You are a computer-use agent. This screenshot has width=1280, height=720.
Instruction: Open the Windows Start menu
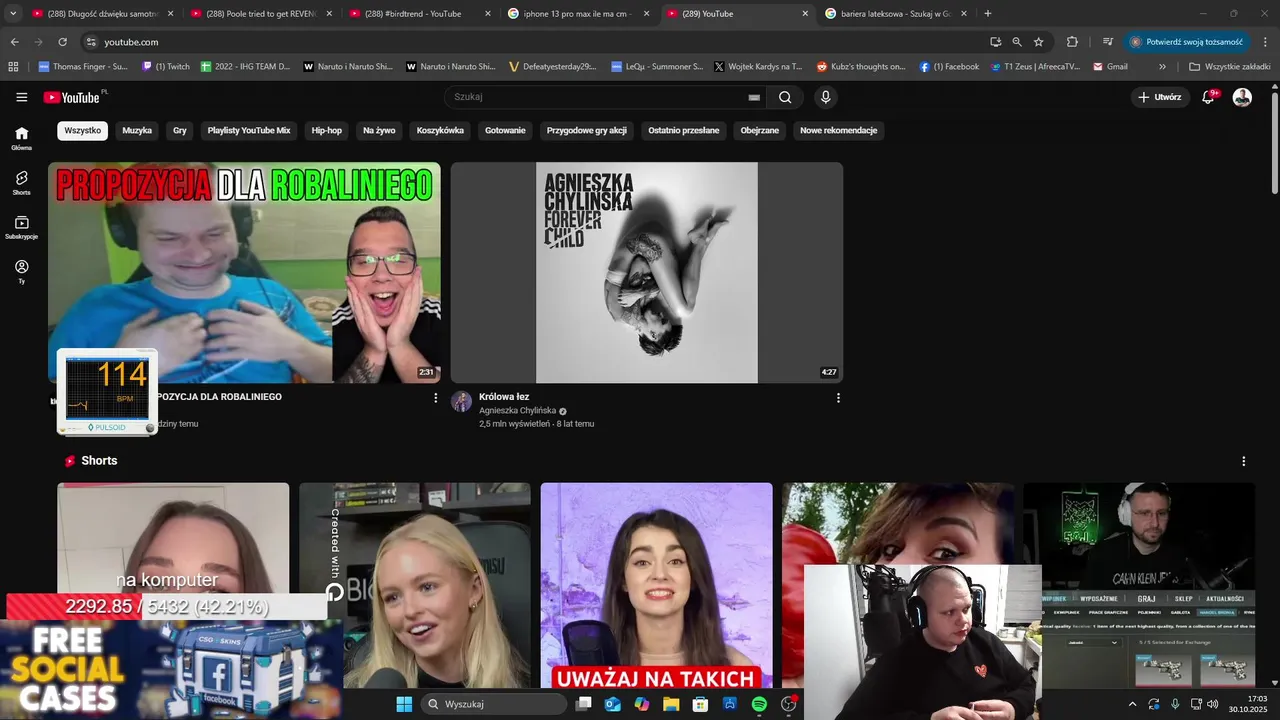point(404,704)
